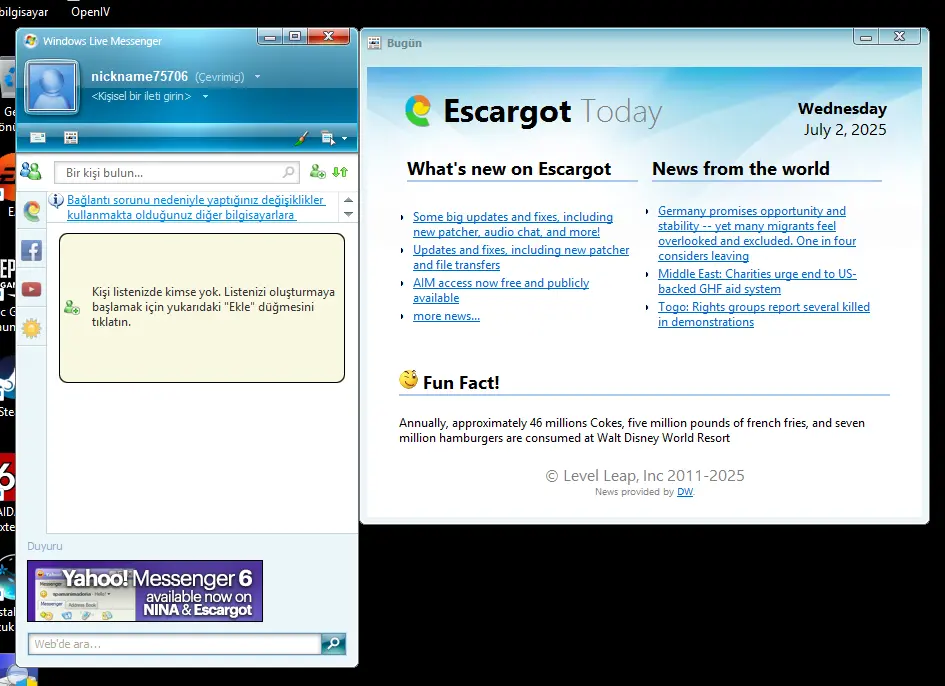Click the winking emoticon by Fun Fact

pyautogui.click(x=409, y=380)
